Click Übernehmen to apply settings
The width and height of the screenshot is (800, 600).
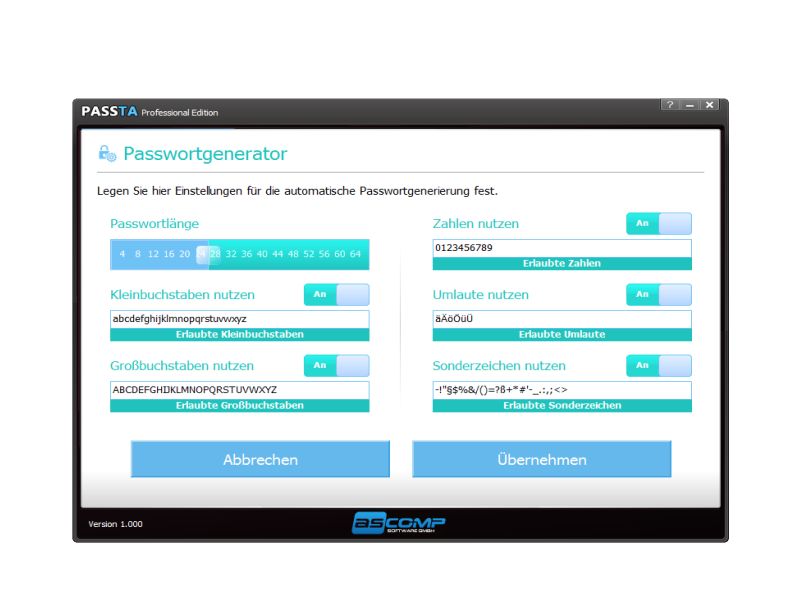542,459
